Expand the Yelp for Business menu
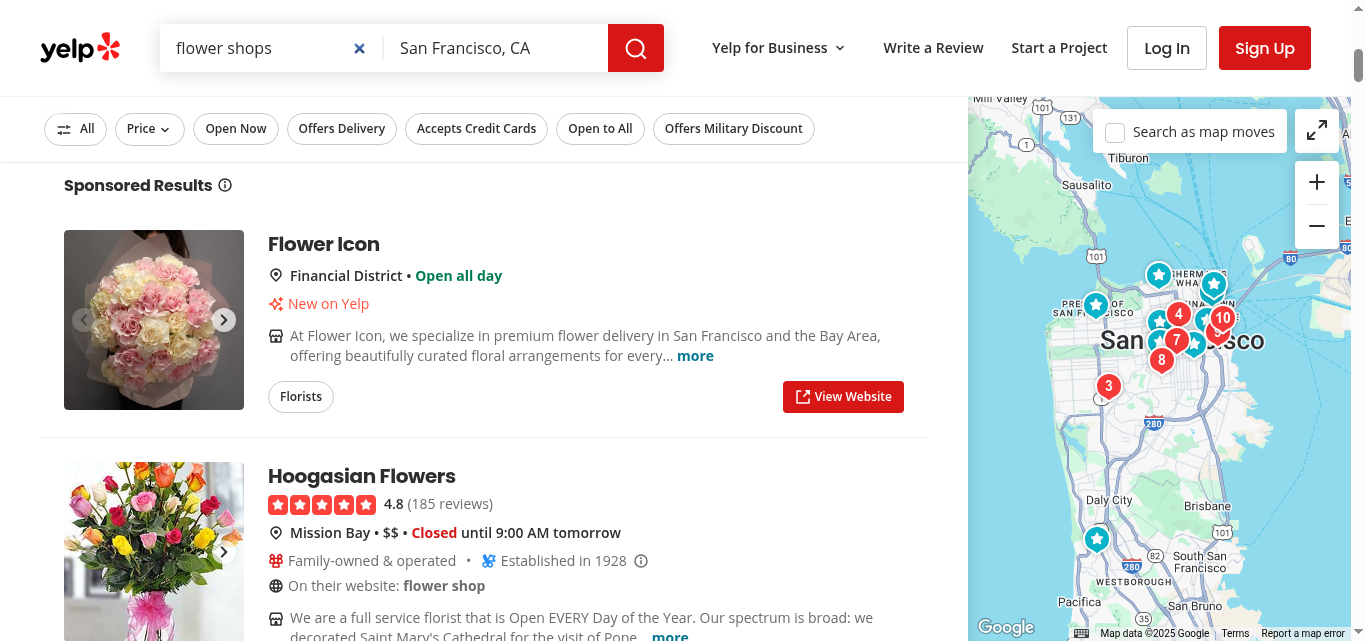Screen dimensions: 1366x641 pos(779,48)
